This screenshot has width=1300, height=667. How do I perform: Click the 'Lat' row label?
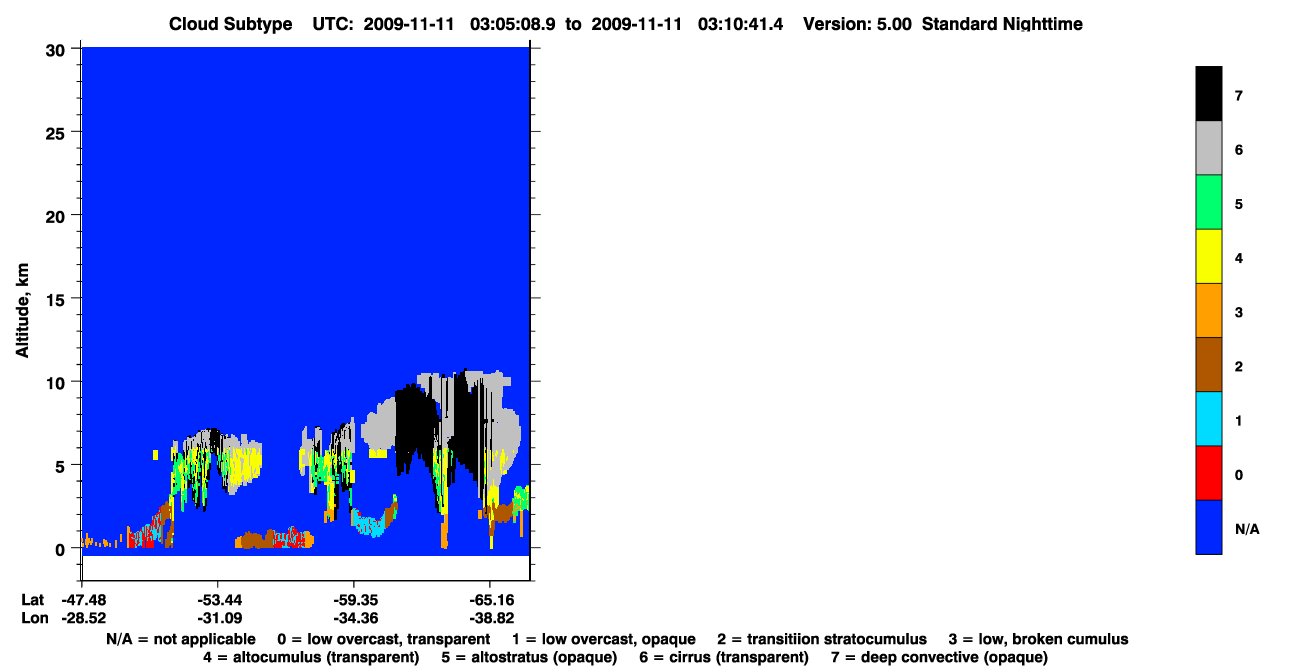pyautogui.click(x=33, y=600)
